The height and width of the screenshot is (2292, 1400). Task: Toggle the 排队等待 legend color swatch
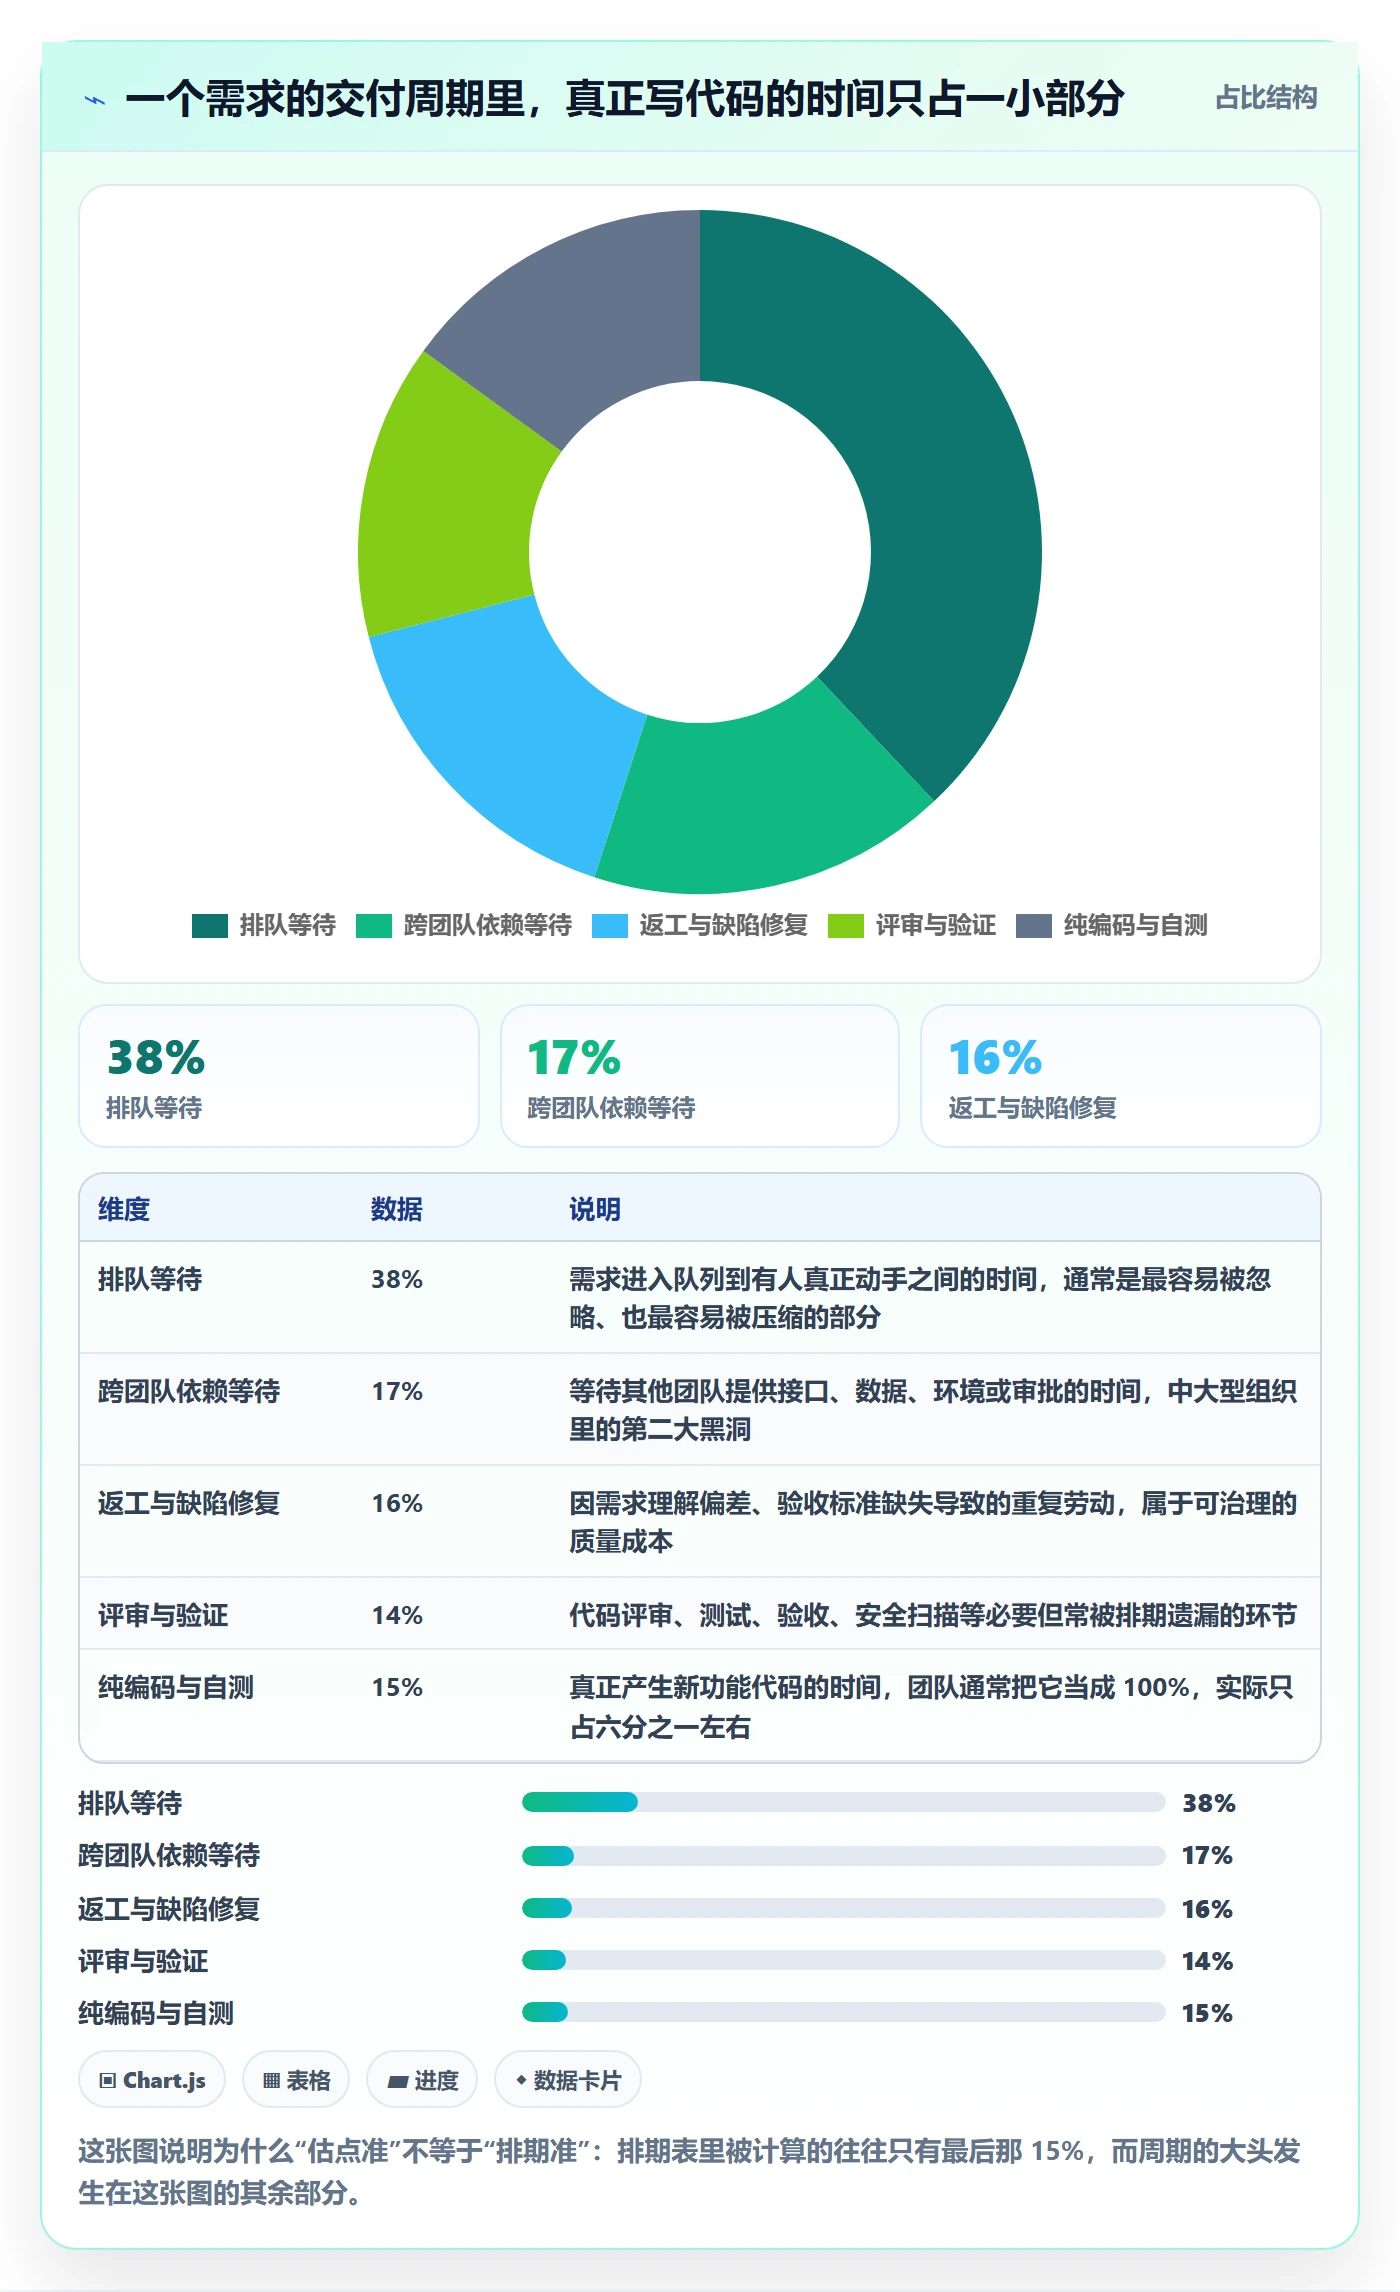[210, 926]
